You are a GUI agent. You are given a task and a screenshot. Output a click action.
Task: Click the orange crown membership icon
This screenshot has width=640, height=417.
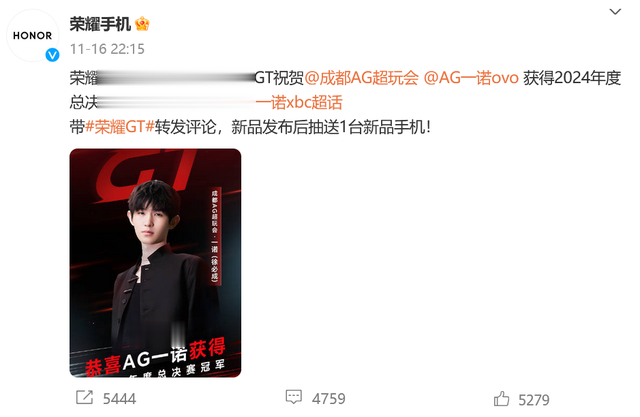point(142,24)
